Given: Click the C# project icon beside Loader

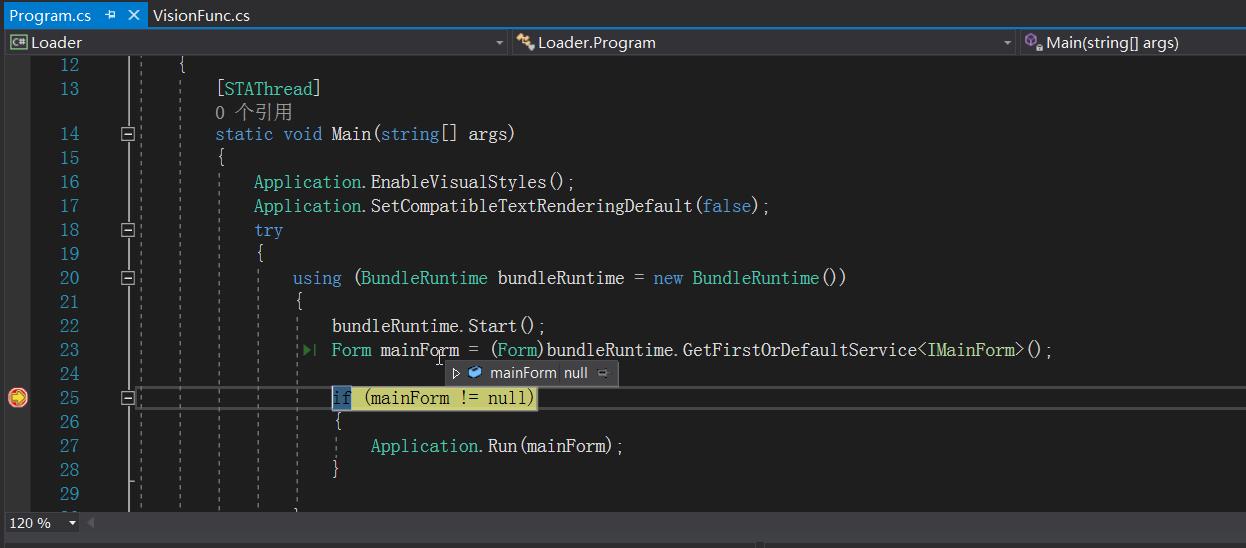Looking at the screenshot, I should [x=18, y=42].
